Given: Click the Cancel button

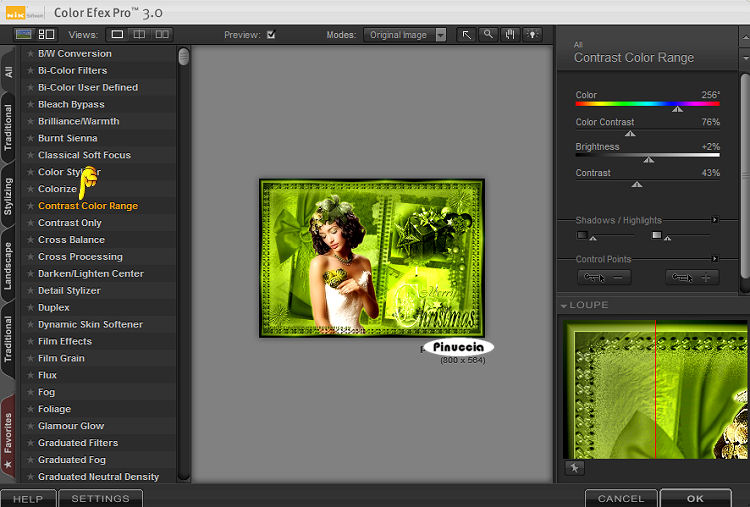Looking at the screenshot, I should pos(621,498).
